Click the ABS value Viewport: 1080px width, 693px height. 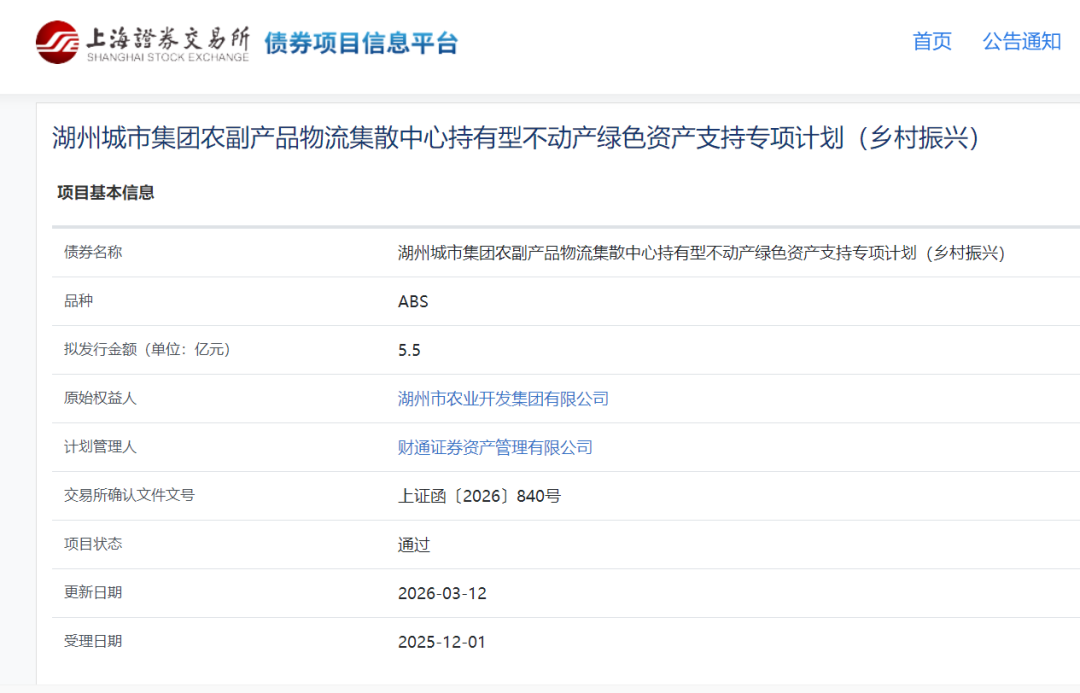pyautogui.click(x=413, y=302)
